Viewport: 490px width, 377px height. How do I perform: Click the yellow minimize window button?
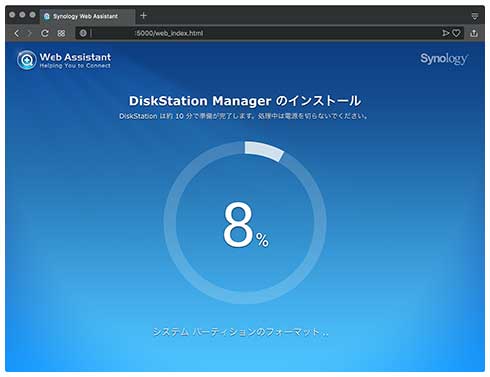pos(22,15)
